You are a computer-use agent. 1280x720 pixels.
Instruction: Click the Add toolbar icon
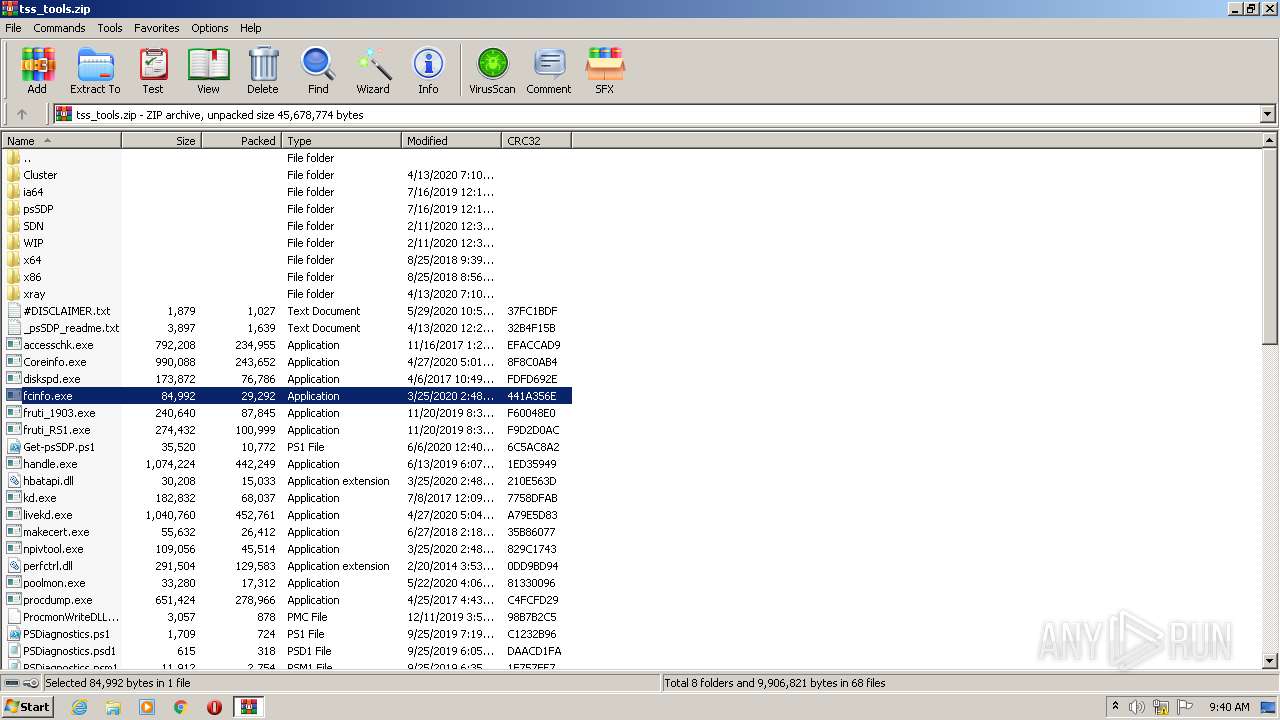[x=37, y=71]
